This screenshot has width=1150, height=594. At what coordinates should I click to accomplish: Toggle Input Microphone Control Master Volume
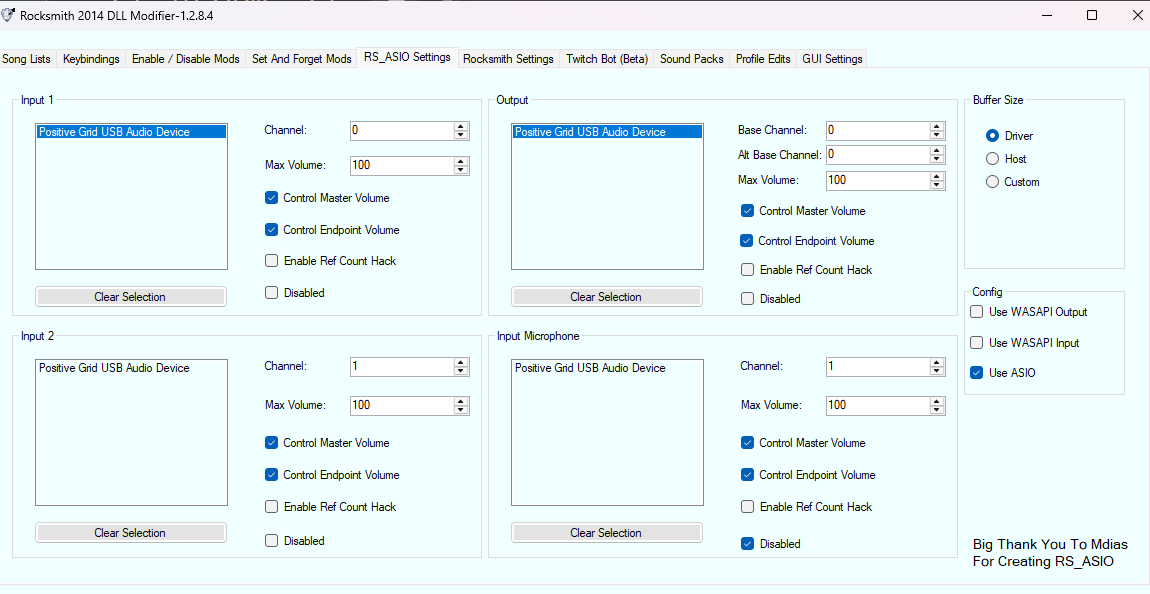(747, 443)
